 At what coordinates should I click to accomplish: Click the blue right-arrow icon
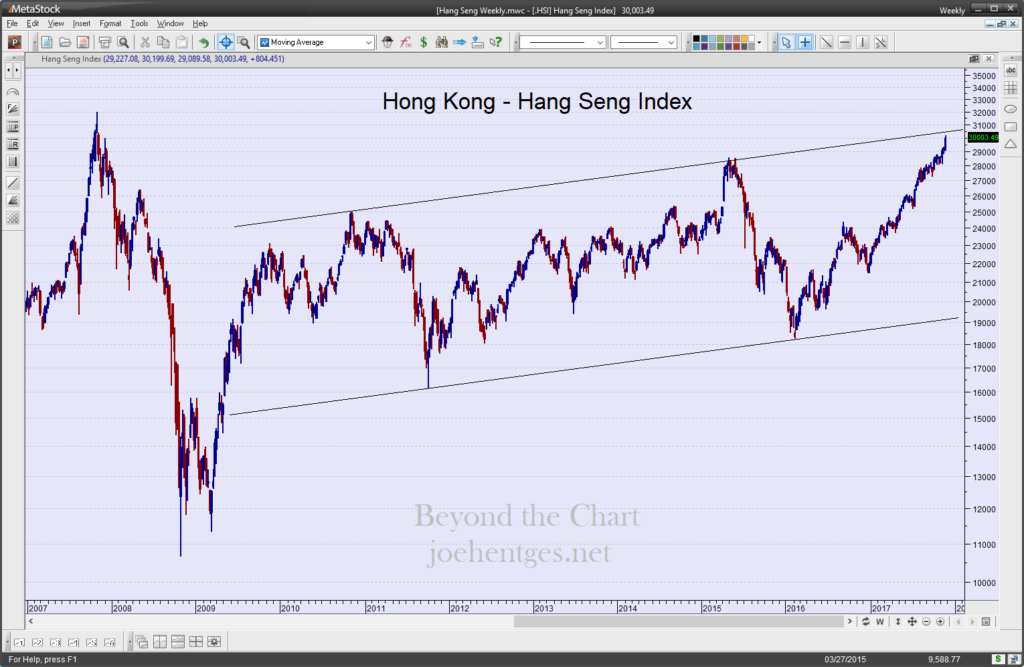(x=460, y=42)
